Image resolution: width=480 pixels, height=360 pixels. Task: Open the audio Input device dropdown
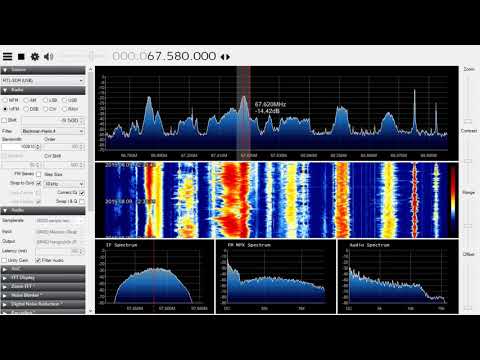pos(60,232)
